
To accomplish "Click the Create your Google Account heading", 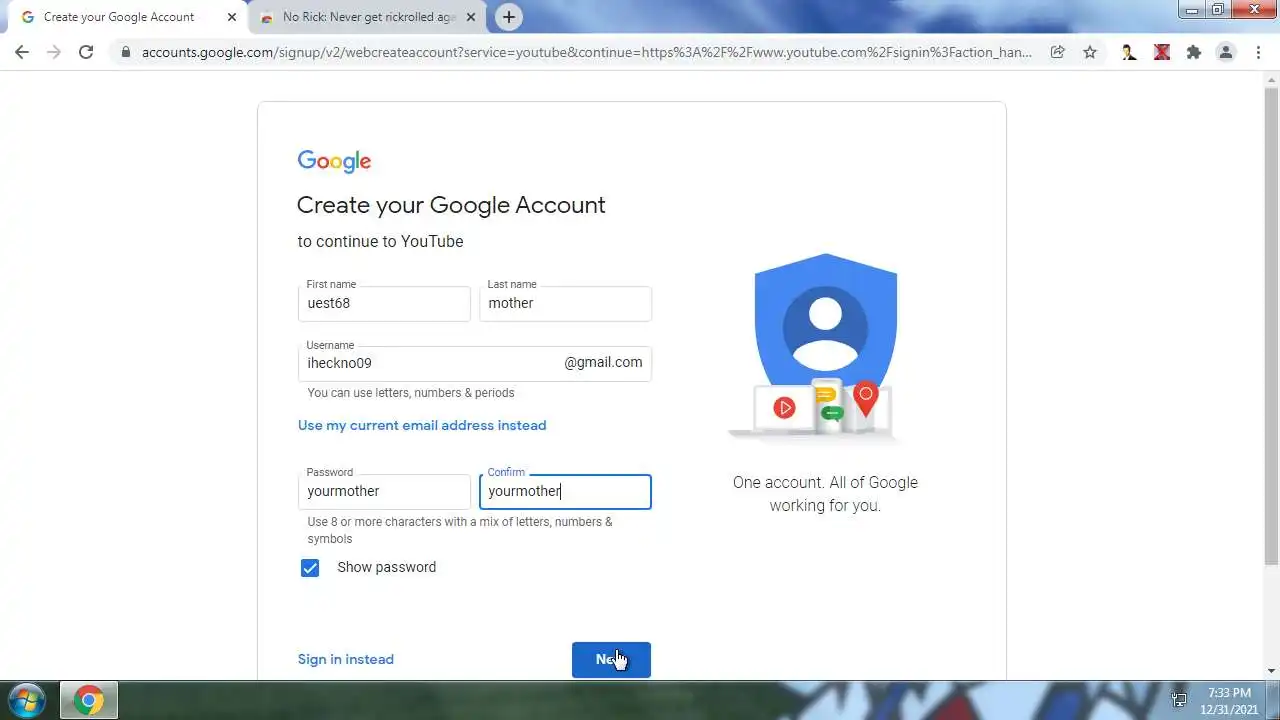I will coord(451,205).
